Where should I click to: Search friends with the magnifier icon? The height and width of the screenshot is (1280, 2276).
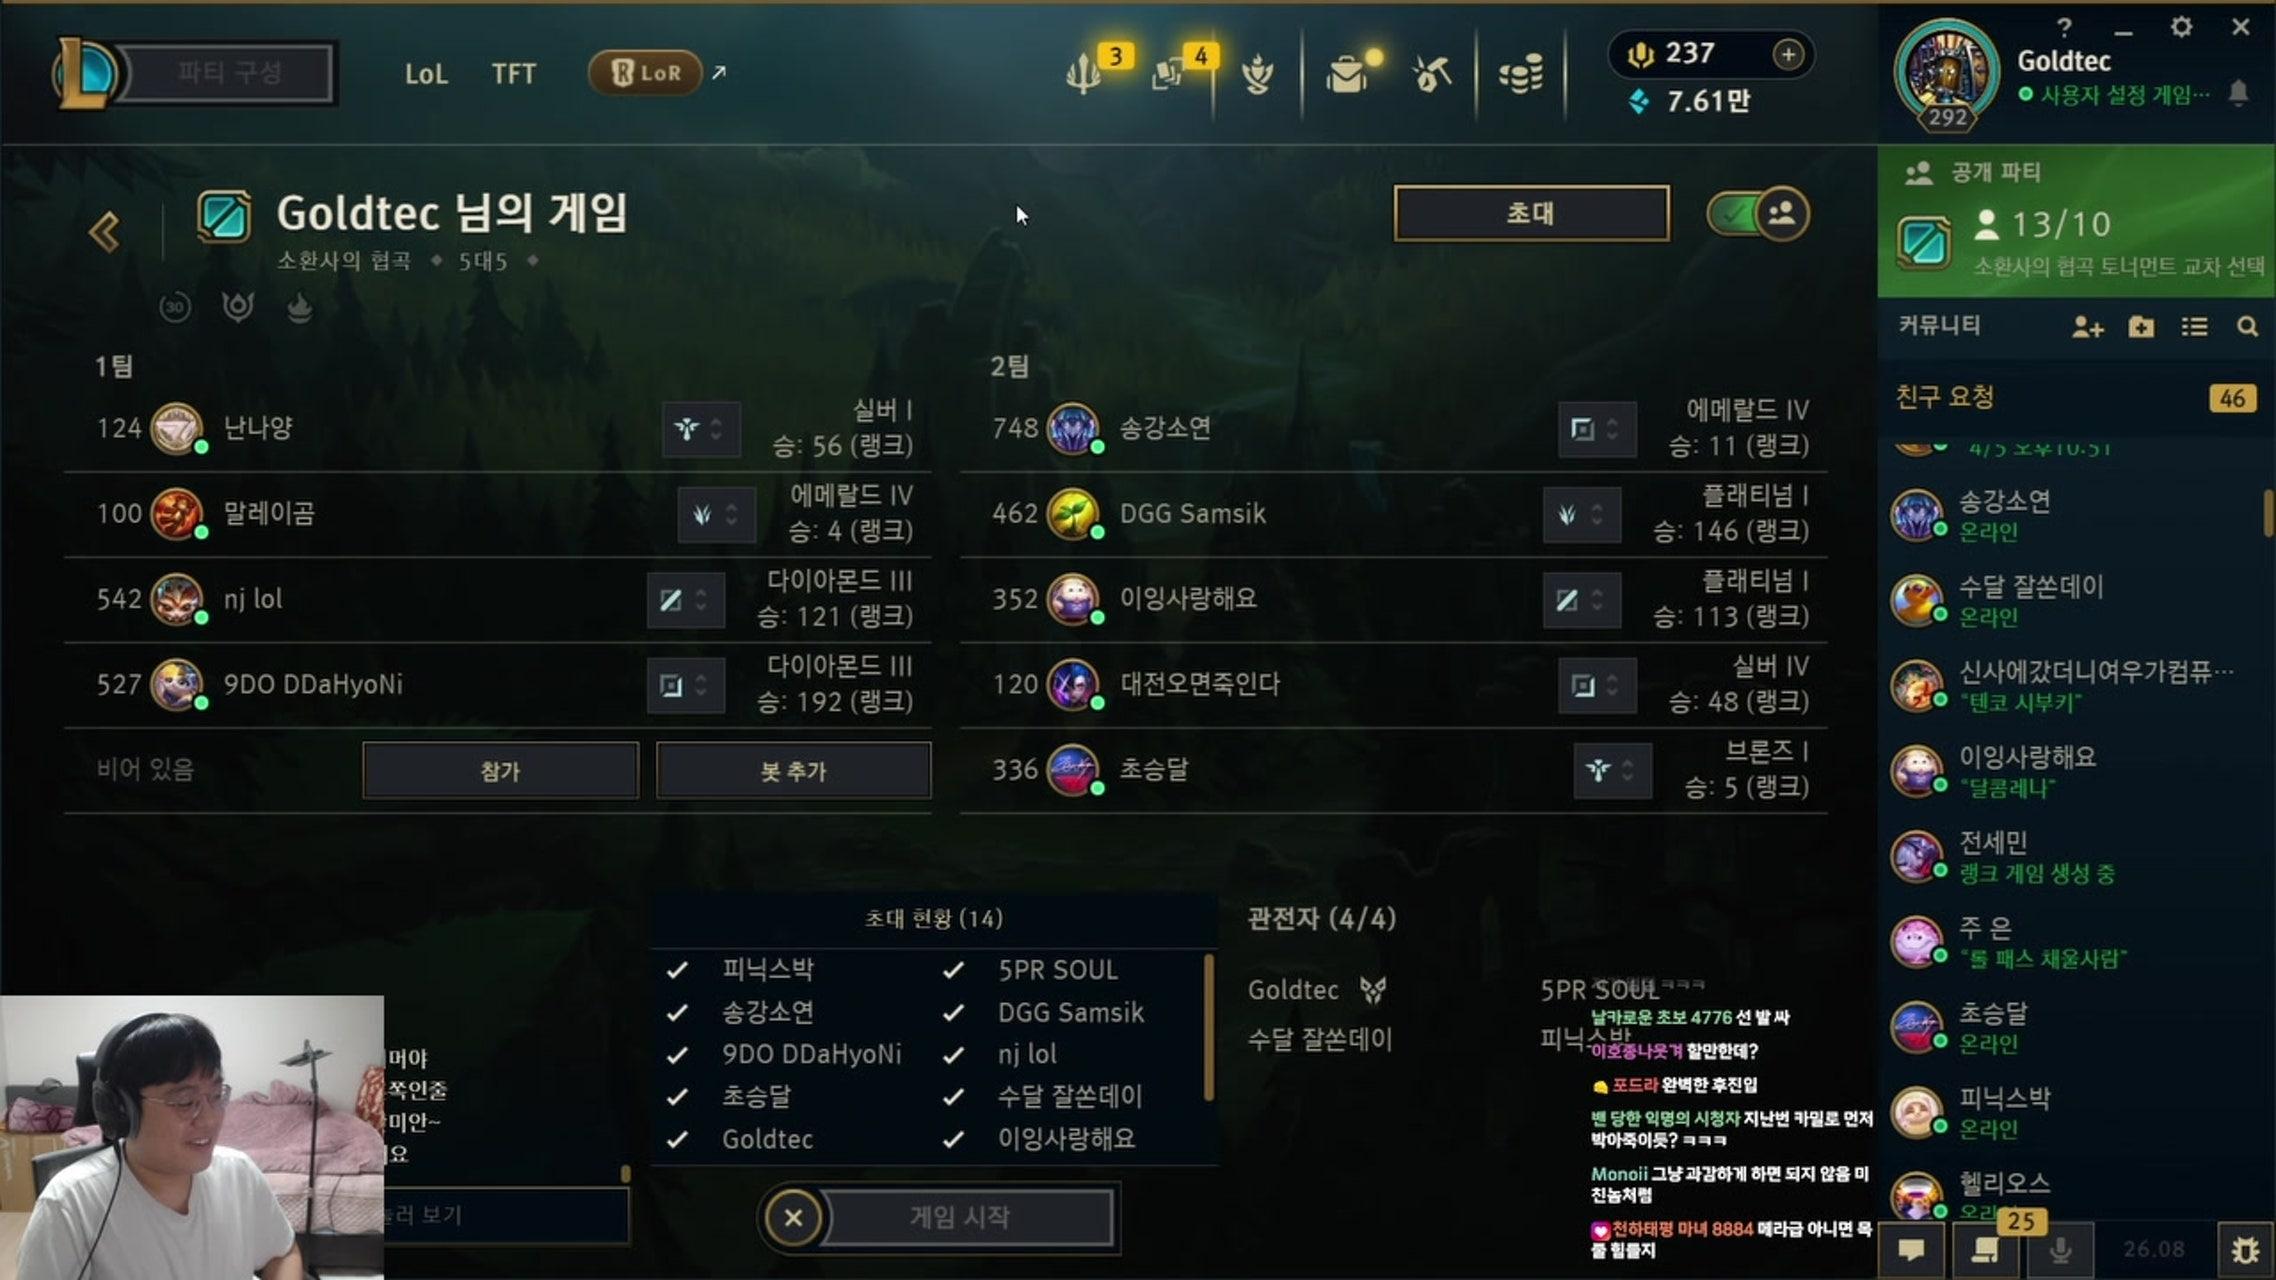click(2247, 327)
